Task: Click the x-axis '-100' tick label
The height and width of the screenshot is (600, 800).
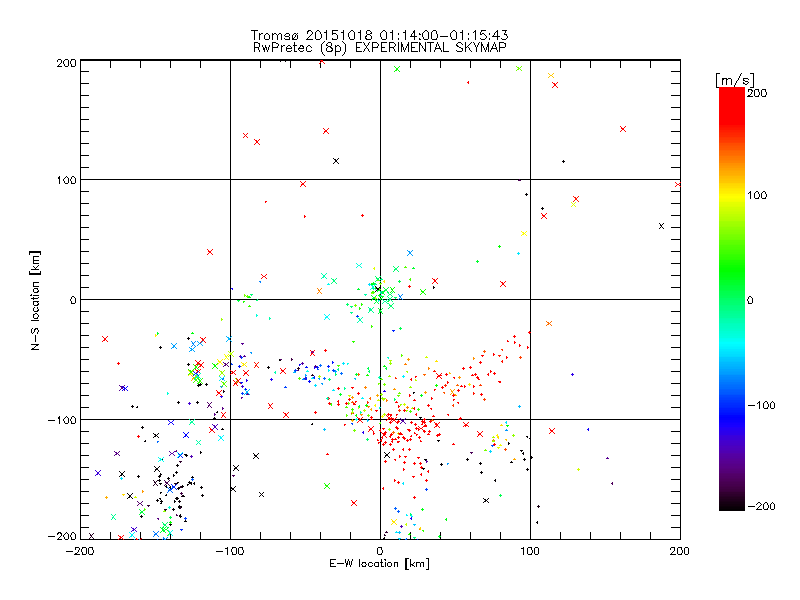Action: click(230, 551)
